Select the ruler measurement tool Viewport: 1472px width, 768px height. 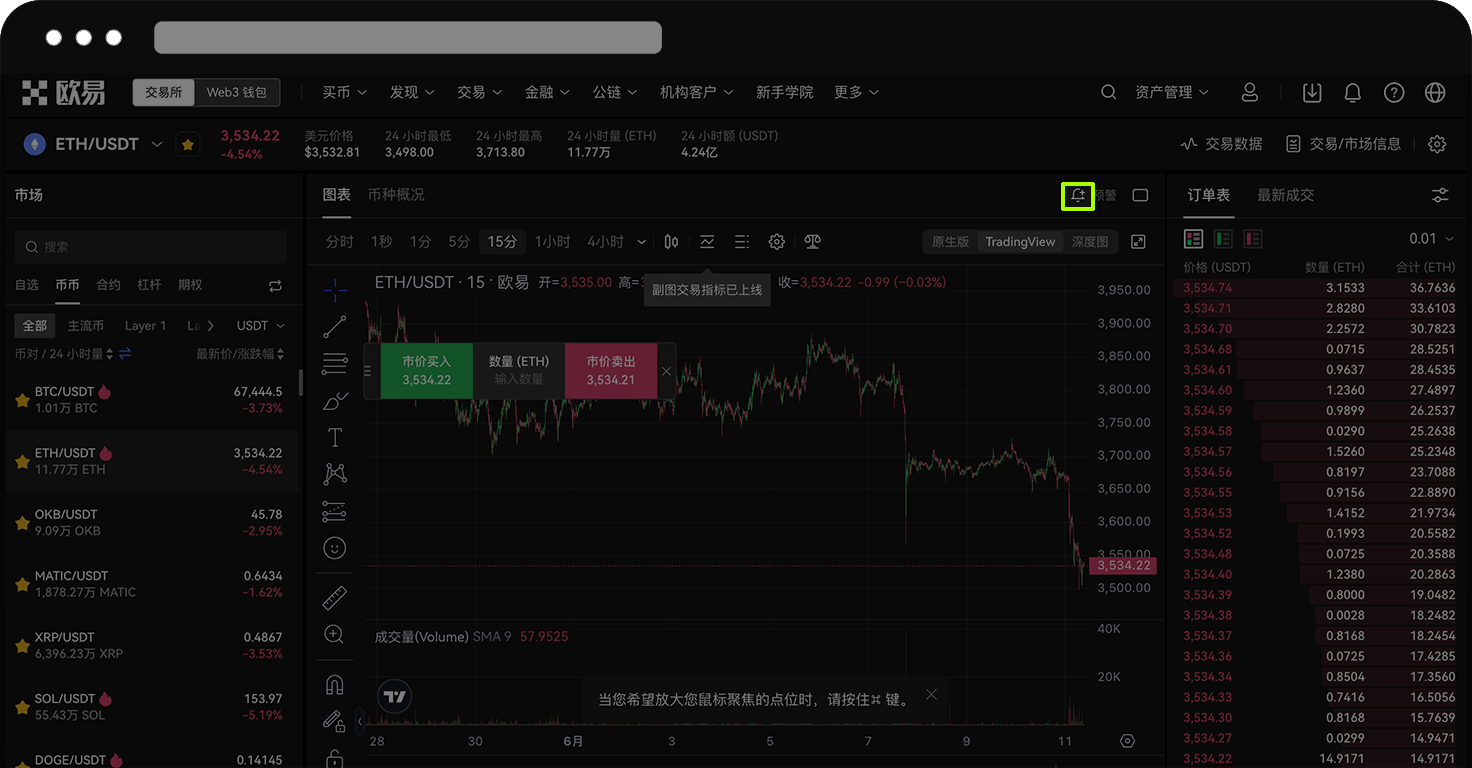point(335,596)
